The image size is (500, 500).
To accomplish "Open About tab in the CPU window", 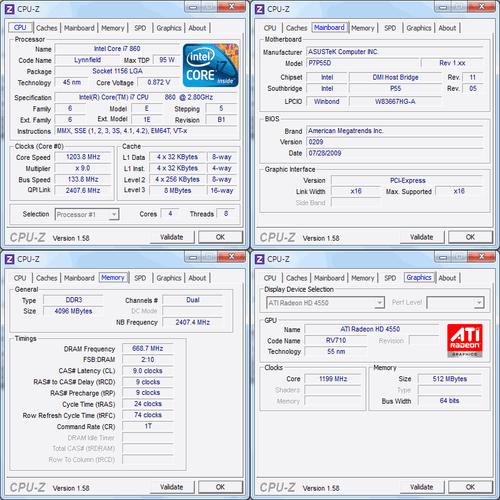I will click(197, 28).
